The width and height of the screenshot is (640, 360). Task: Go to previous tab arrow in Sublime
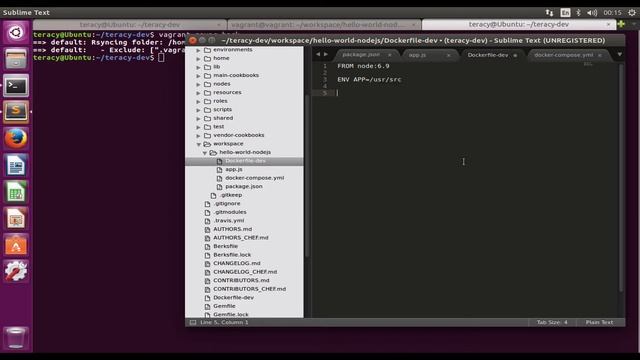tap(318, 54)
